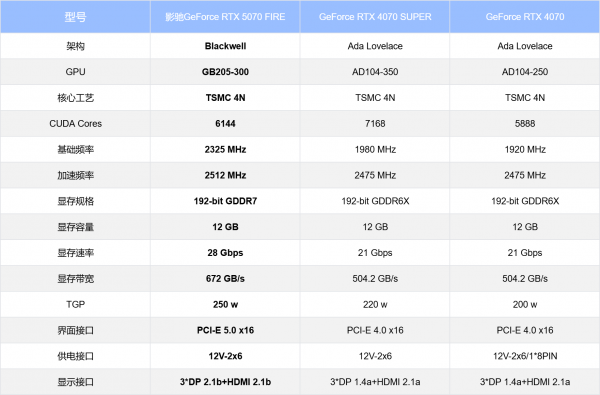600x395 pixels.
Task: Click the Blackwell architecture cell
Action: [x=225, y=46]
